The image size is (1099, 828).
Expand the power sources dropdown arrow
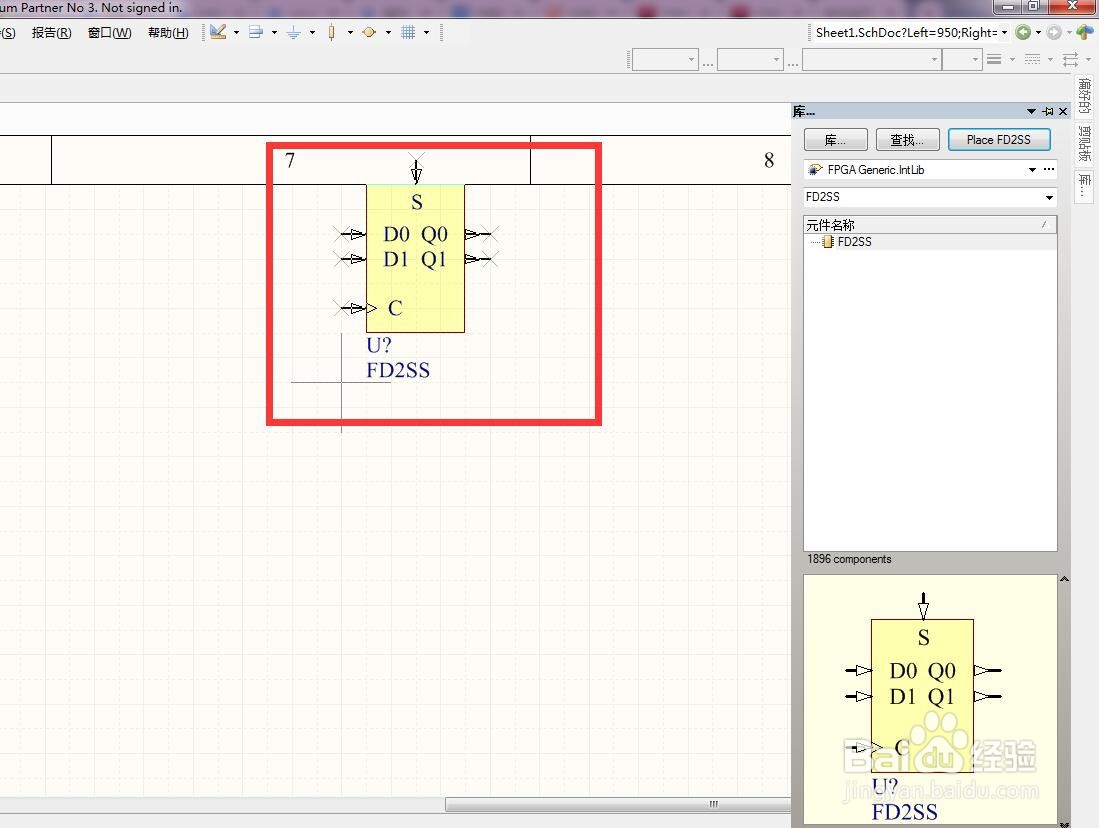(x=312, y=32)
